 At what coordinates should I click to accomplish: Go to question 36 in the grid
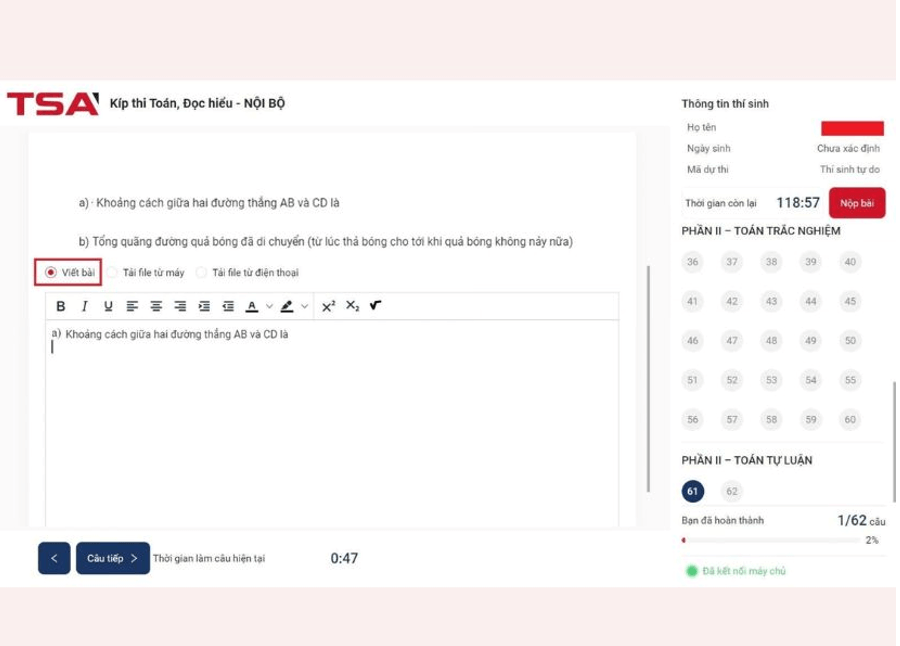click(693, 263)
